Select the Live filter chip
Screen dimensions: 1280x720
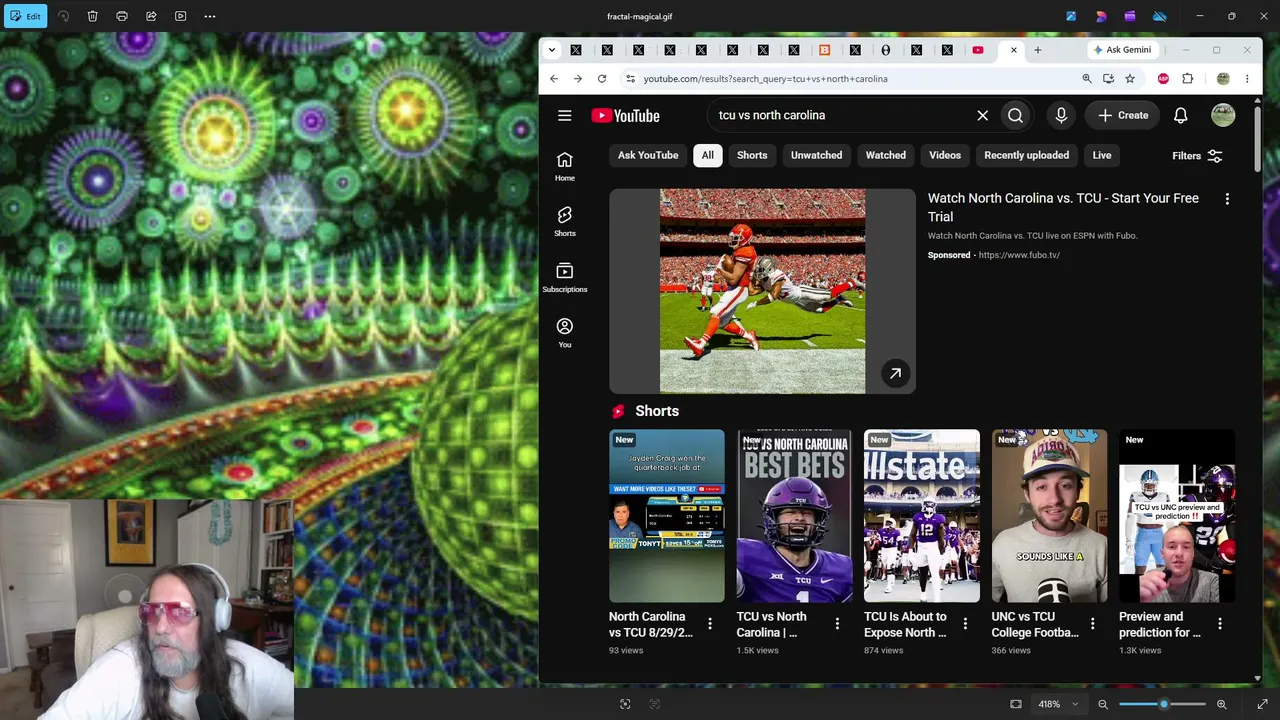click(x=1102, y=155)
